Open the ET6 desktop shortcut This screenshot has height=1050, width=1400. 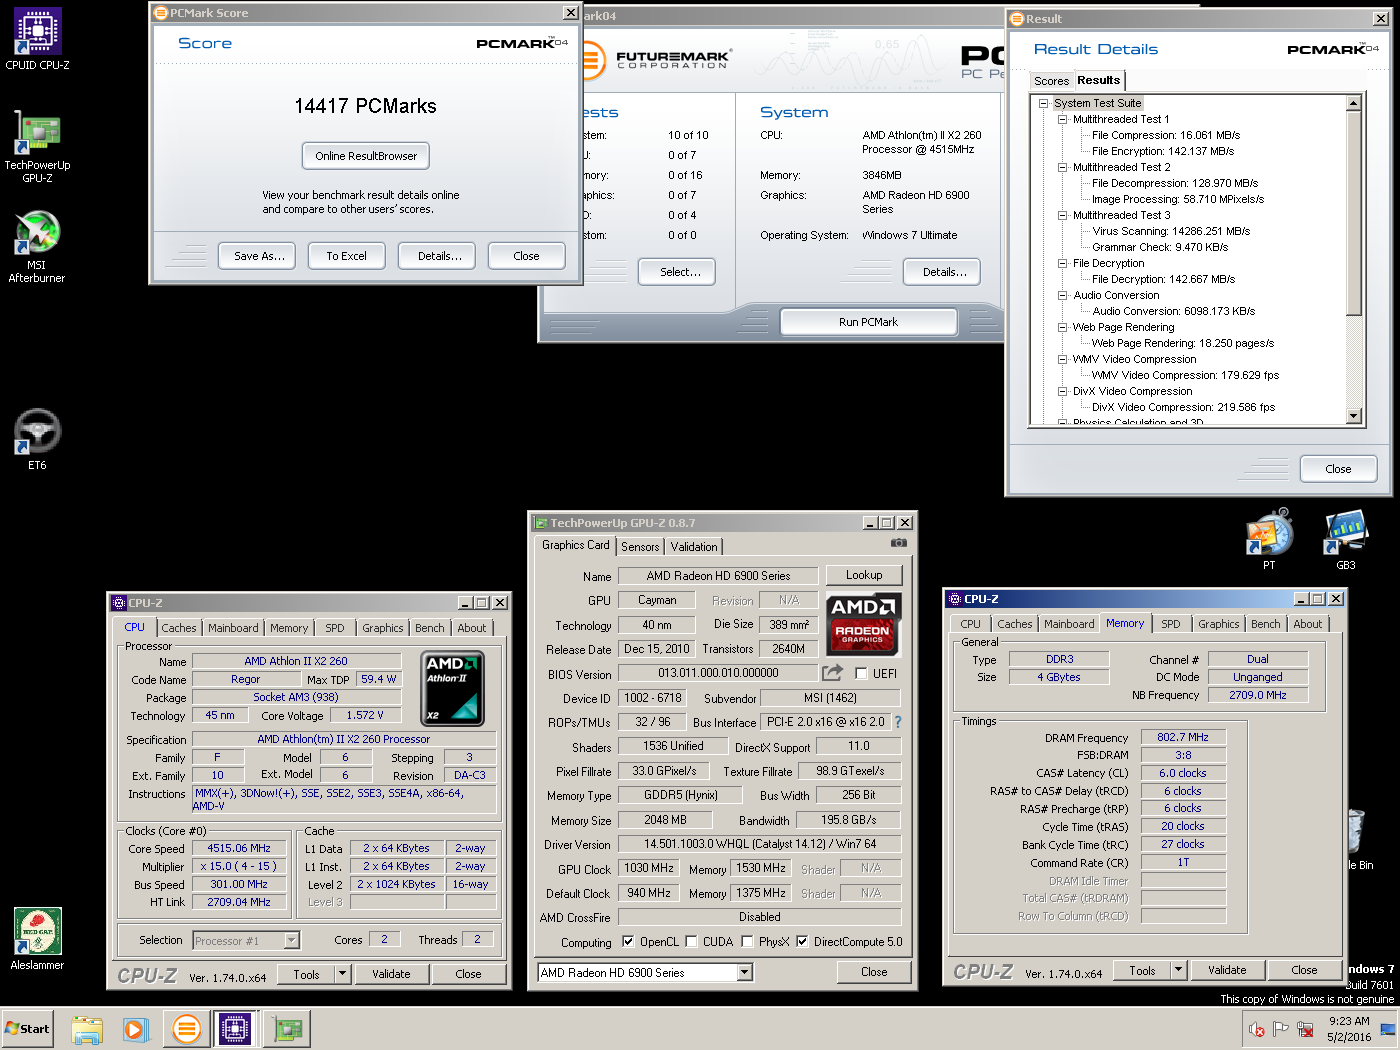(x=37, y=439)
